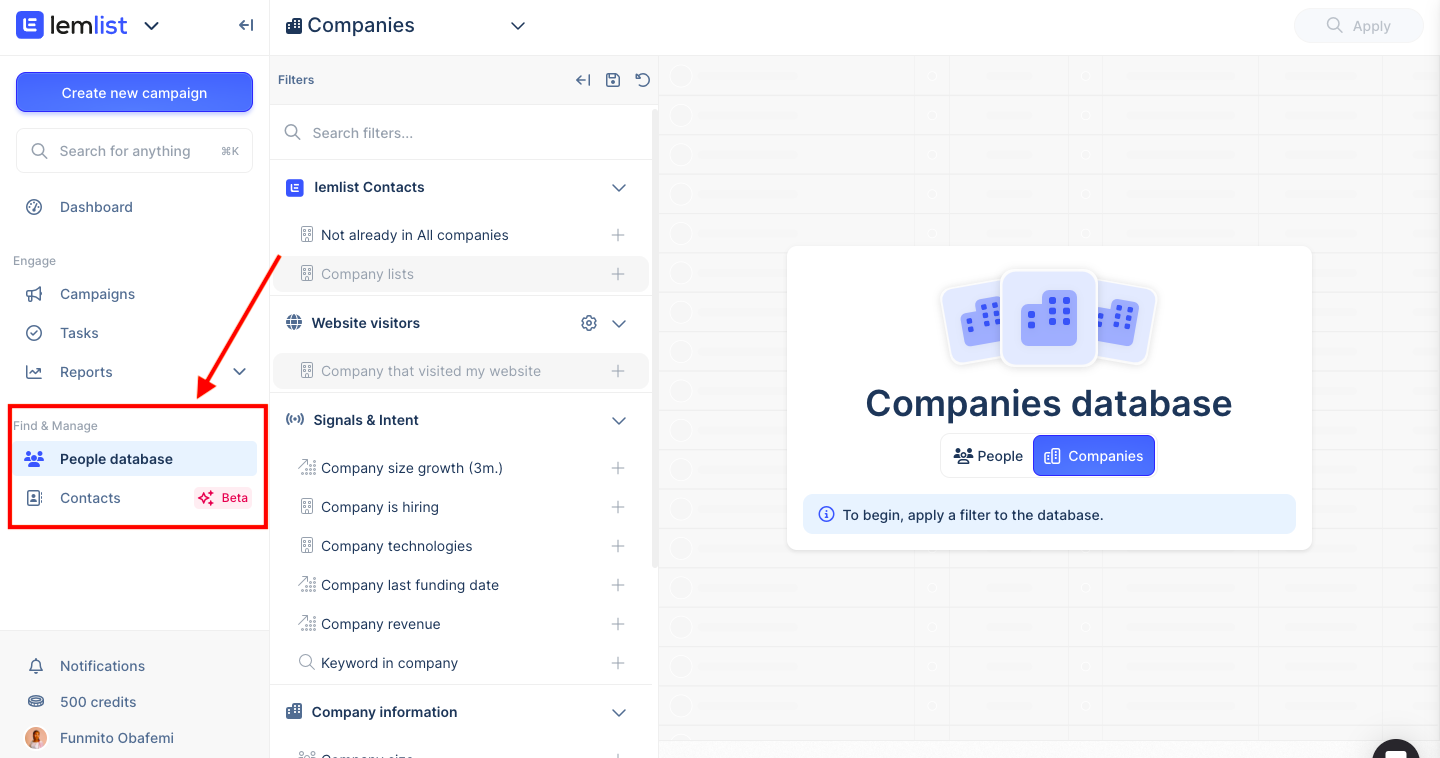
Task: Go to Contacts in the sidebar
Action: click(x=90, y=498)
